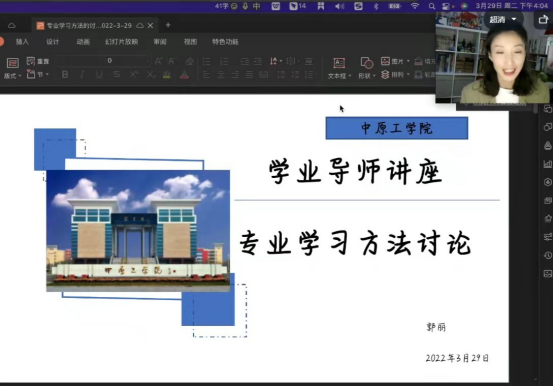The image size is (554, 386).
Task: Click the shape outline (轮廓) icon
Action: pos(418,75)
